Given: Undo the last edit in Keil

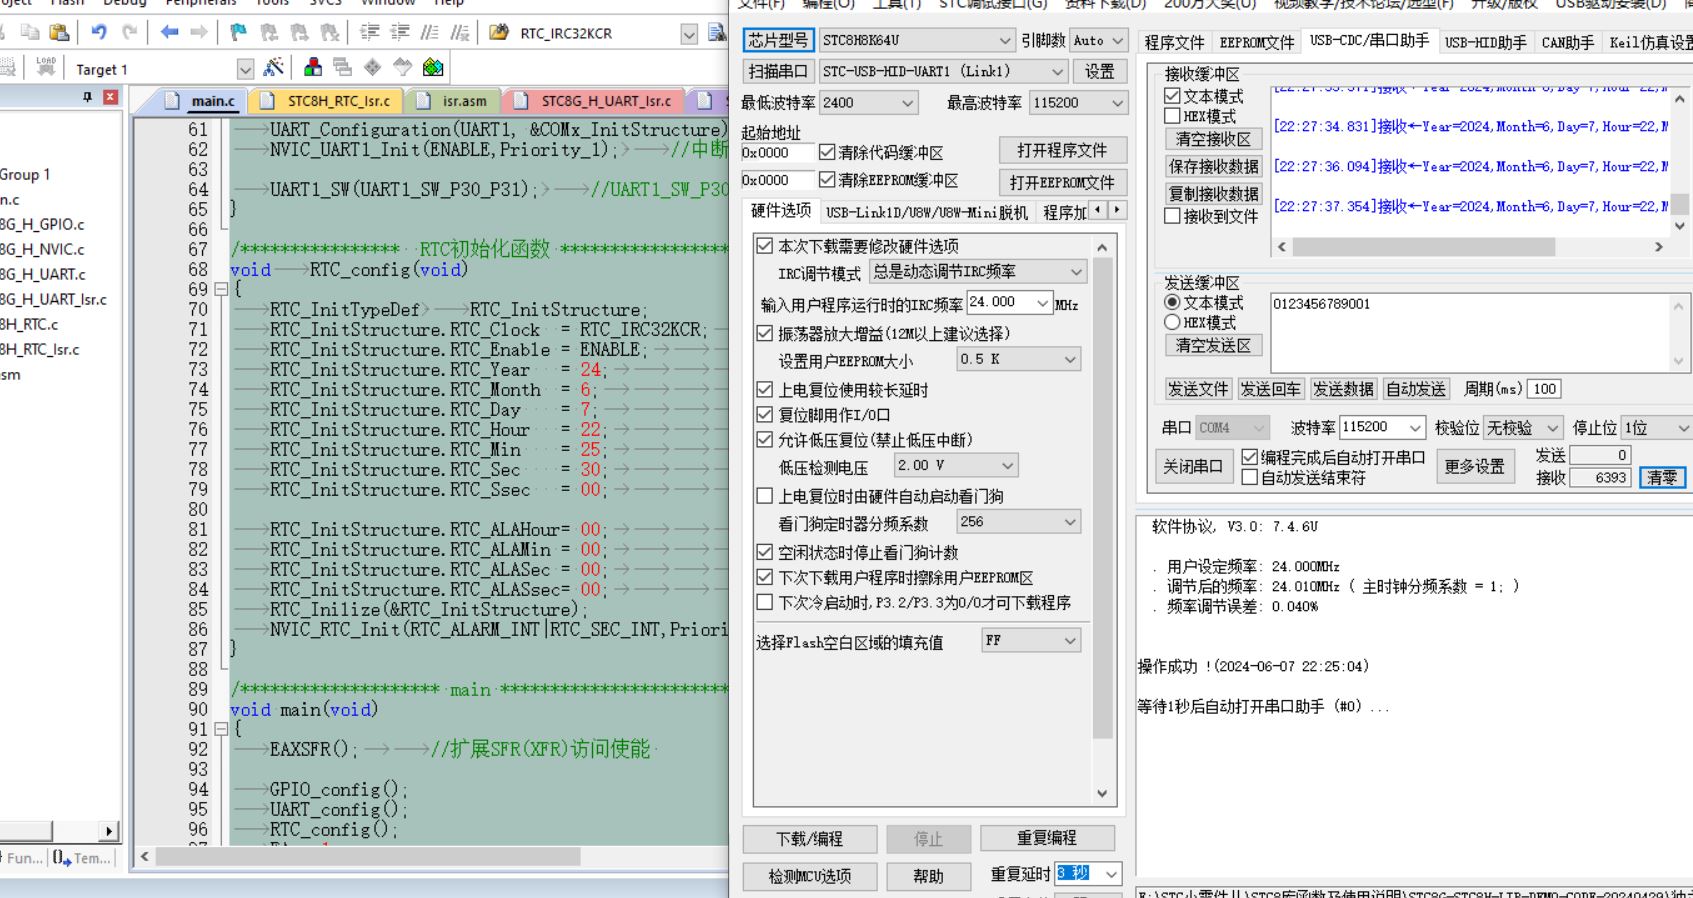Looking at the screenshot, I should click(99, 33).
